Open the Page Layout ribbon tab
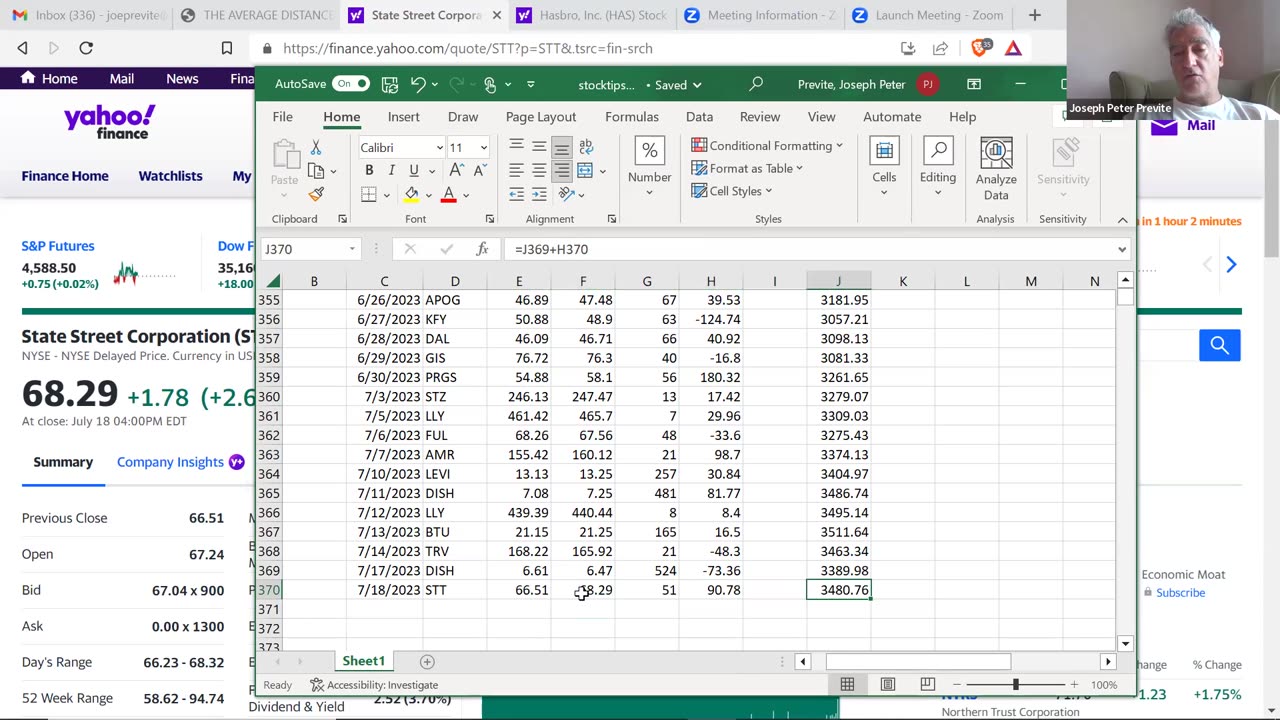This screenshot has height=720, width=1280. 541,117
